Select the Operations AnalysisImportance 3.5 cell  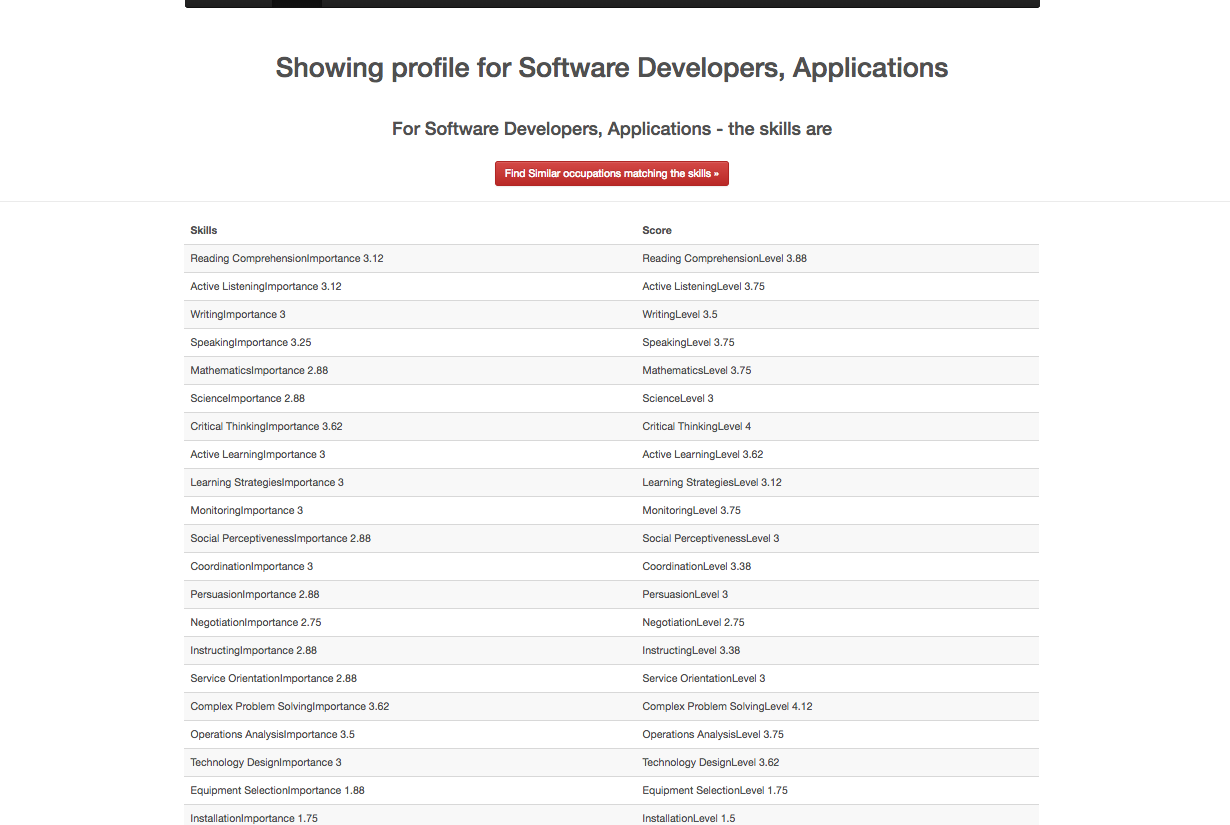(411, 734)
